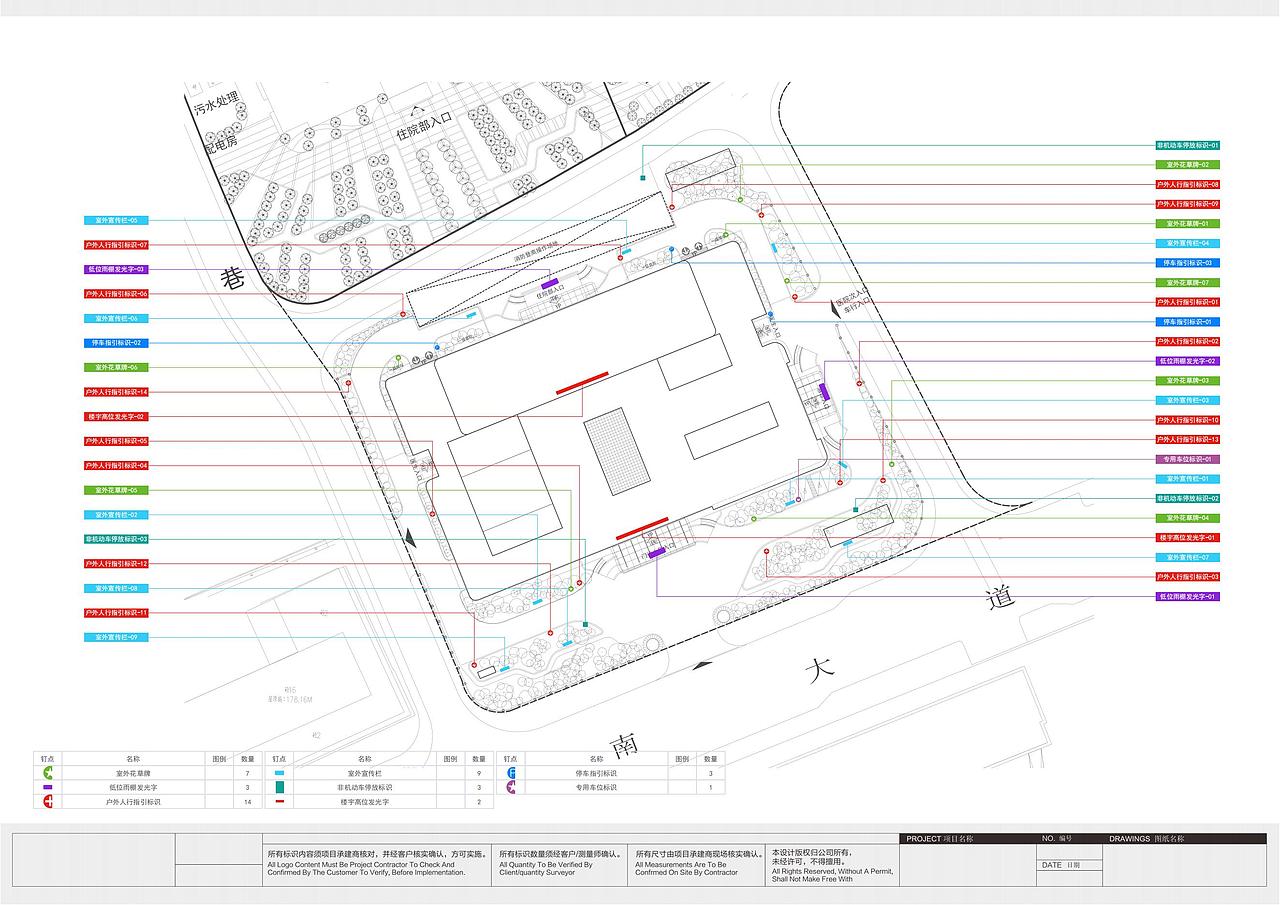Select the 非机动车停放标识-01 label at top right
Screen dimensions: 1280x905
point(1188,145)
